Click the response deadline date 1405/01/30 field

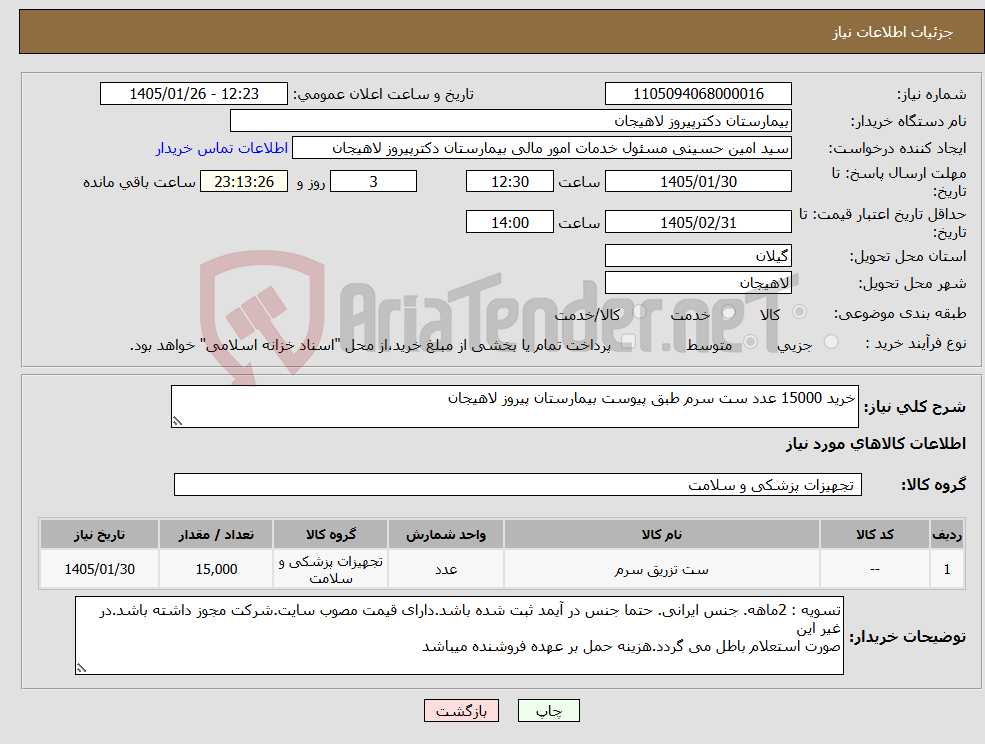(698, 182)
